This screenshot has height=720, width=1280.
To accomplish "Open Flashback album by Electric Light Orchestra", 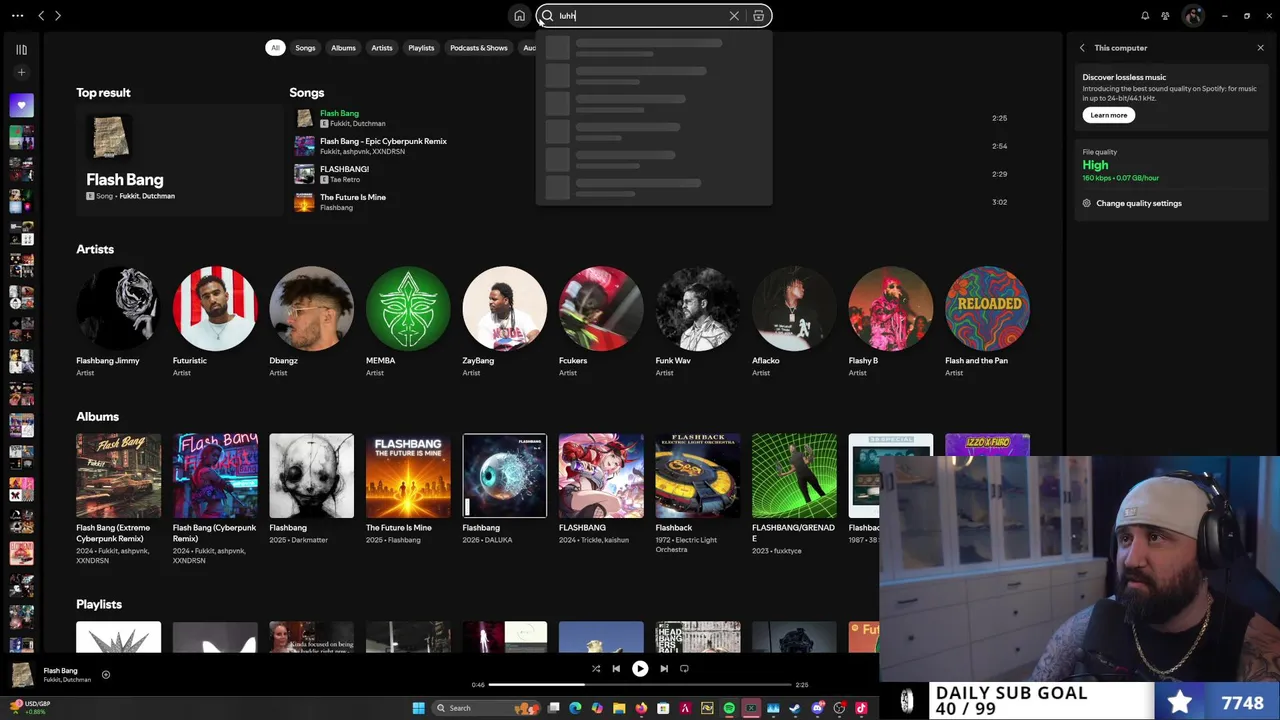I will pos(698,495).
